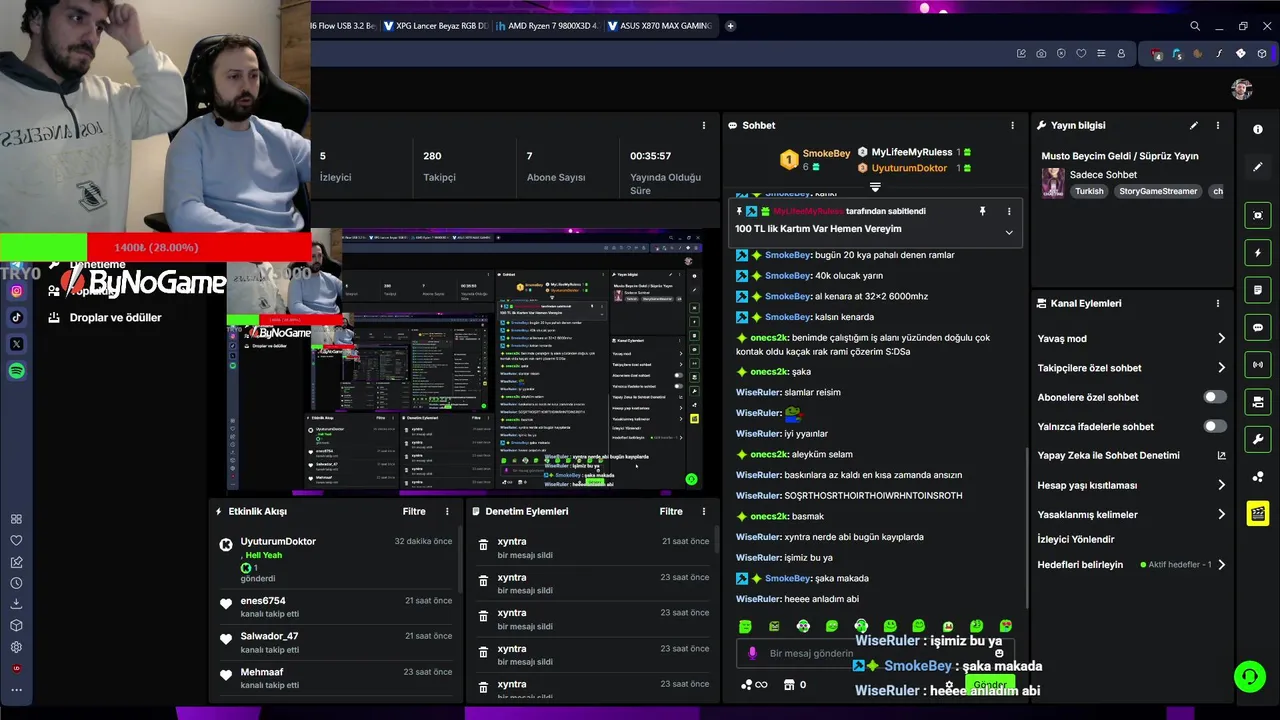Screen dimensions: 1280x720
Task: Click the ad blocker shield icon
Action: (x=1061, y=54)
